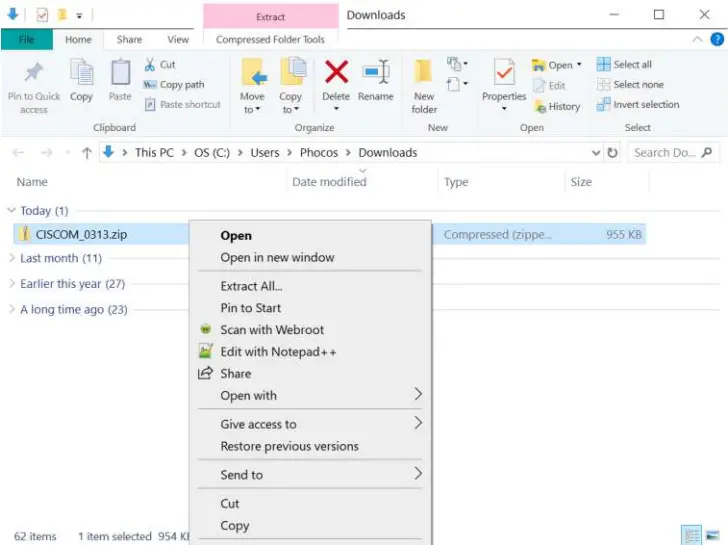Collapse the ribbon with the chevron
The image size is (728, 545).
point(697,39)
